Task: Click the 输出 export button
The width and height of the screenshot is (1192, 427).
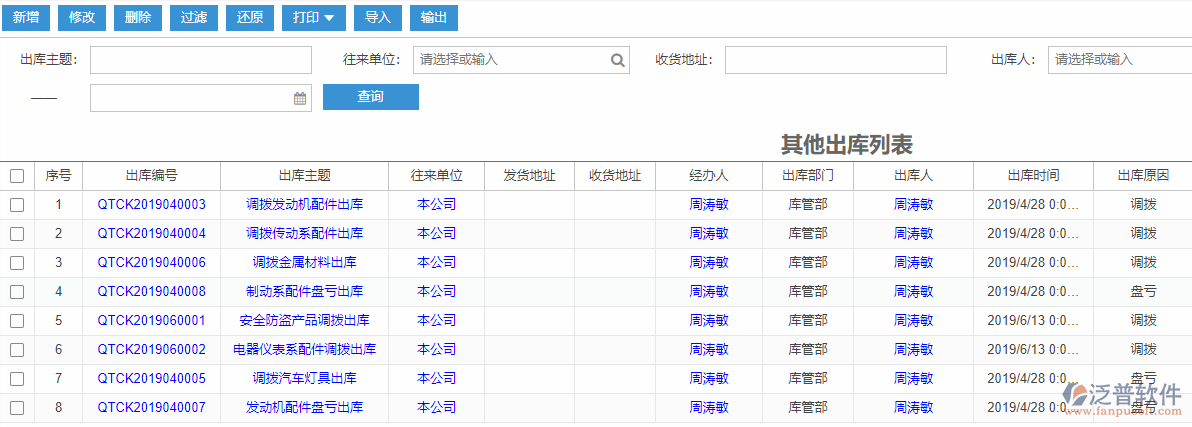Action: pos(434,17)
